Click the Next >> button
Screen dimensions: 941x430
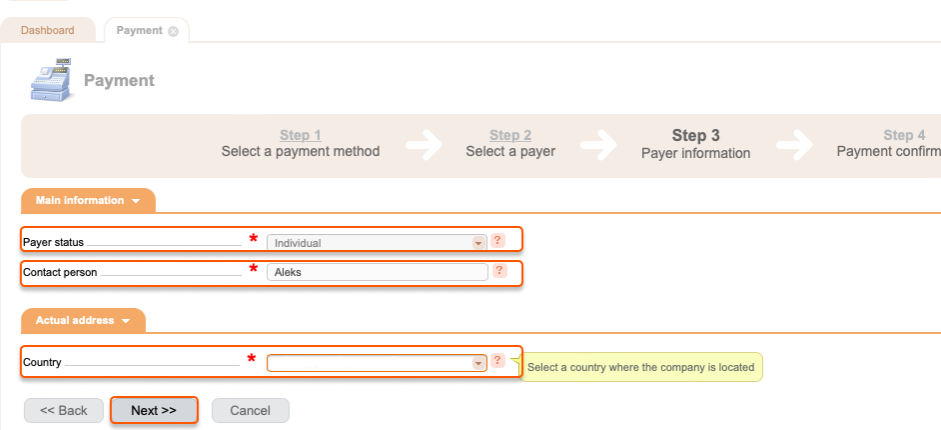(154, 410)
